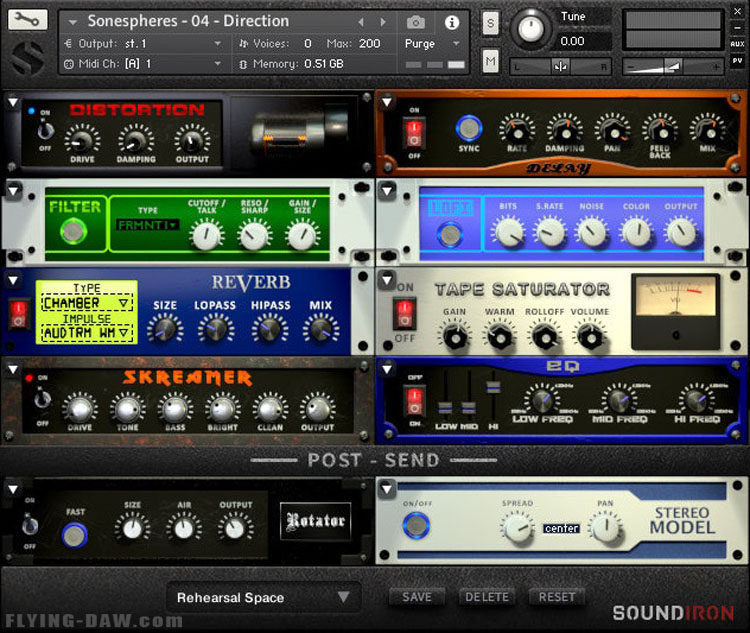Click the Tape Saturator ROLLOFF knob
Viewport: 750px width, 633px height.
[x=544, y=336]
